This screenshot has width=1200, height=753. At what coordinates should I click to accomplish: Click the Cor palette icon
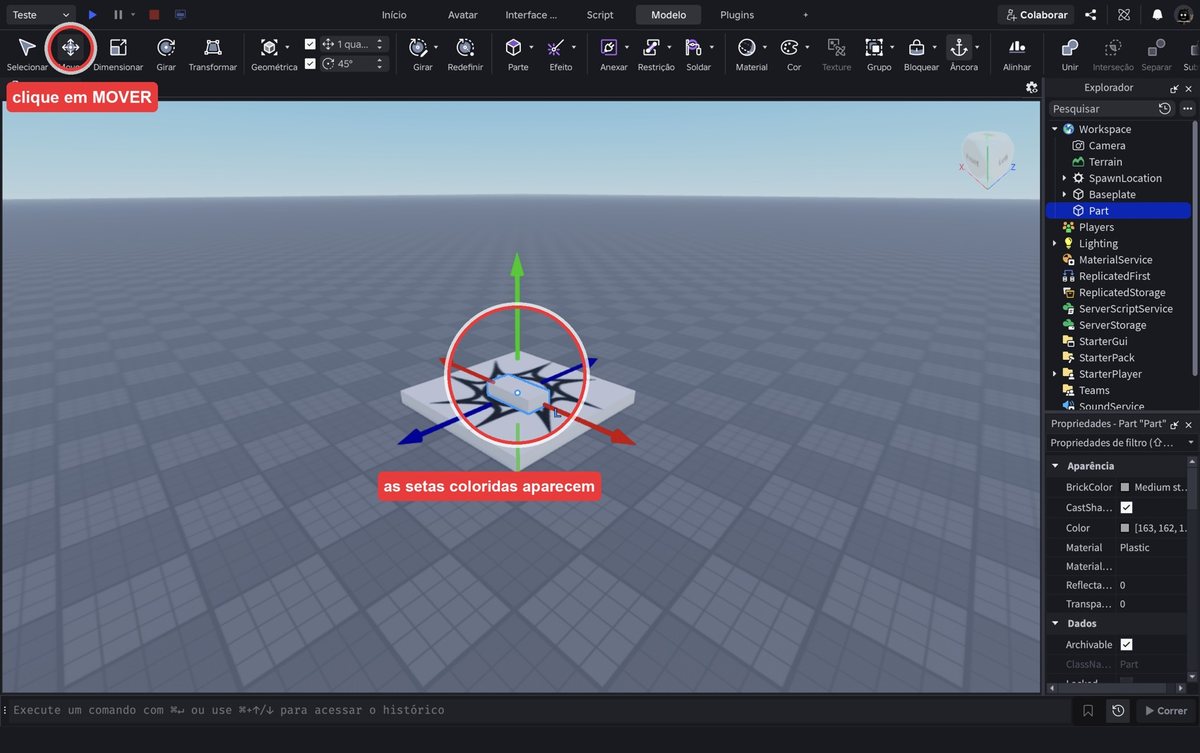(x=790, y=47)
